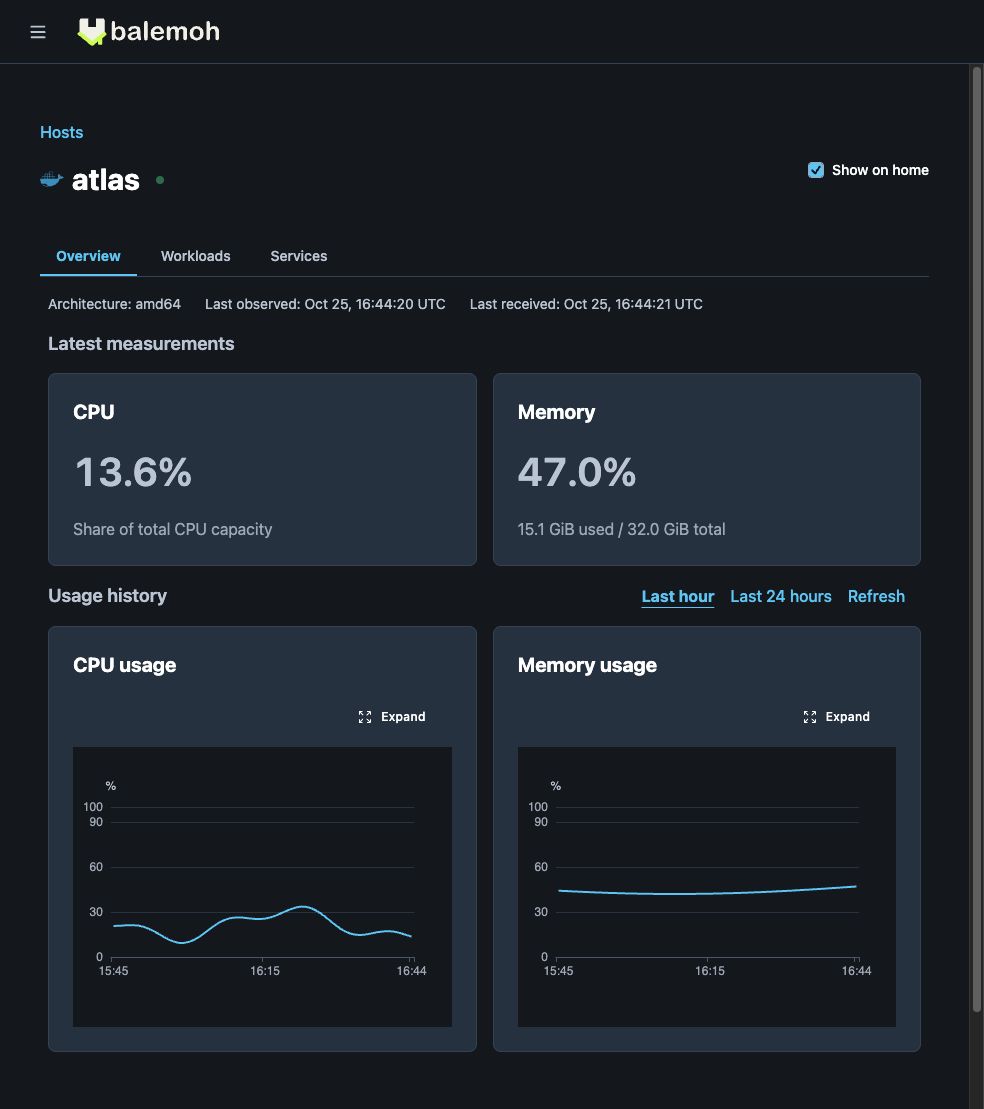Viewport: 984px width, 1109px height.
Task: Click the 'Usage history' heading
Action: pyautogui.click(x=108, y=596)
